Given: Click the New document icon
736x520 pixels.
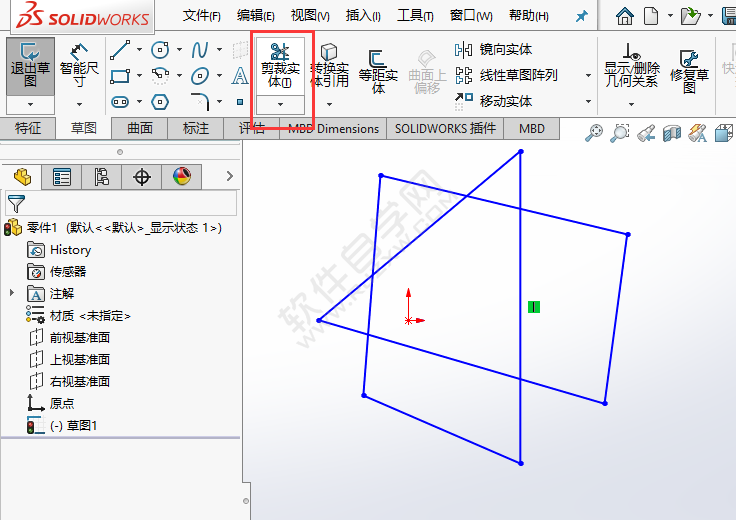Looking at the screenshot, I should pyautogui.click(x=651, y=16).
